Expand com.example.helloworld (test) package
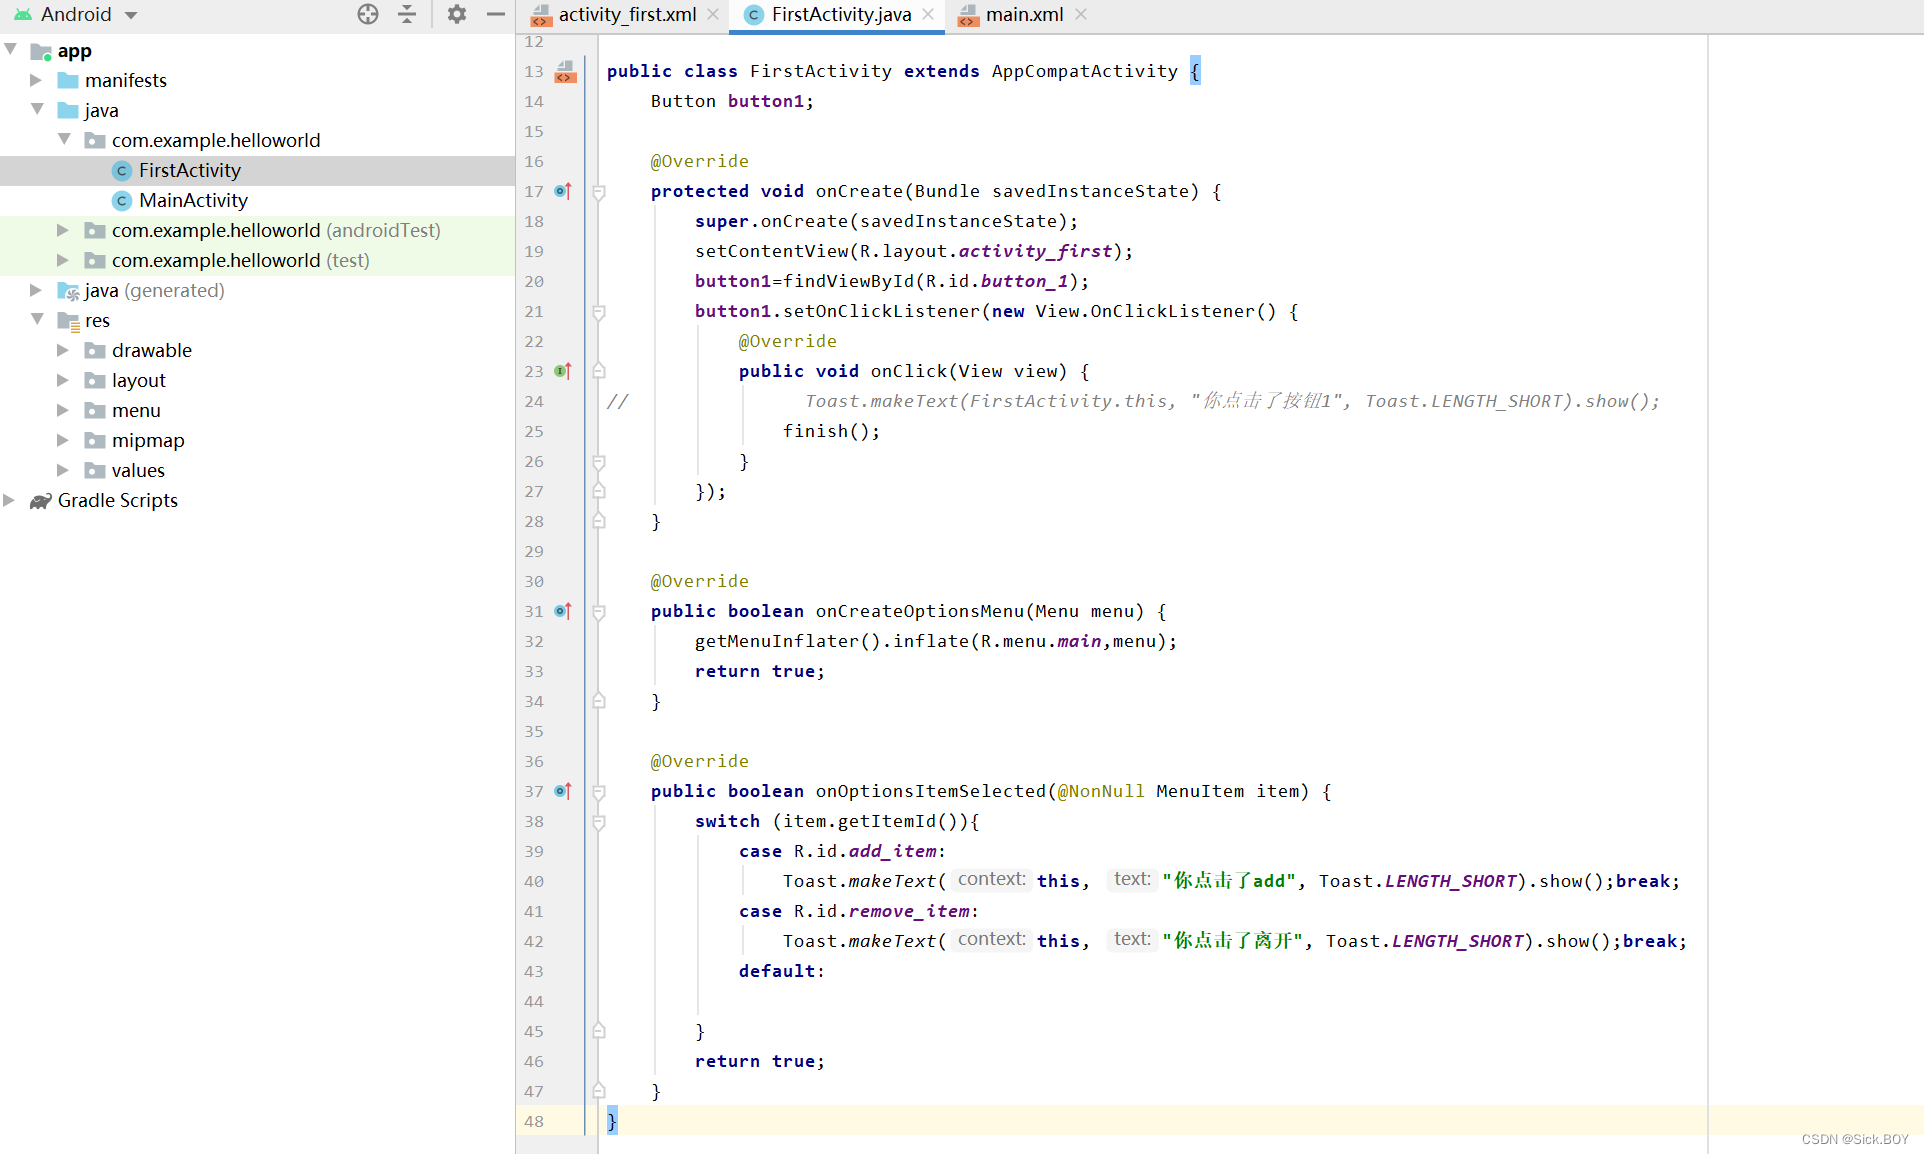1924x1154 pixels. [63, 260]
